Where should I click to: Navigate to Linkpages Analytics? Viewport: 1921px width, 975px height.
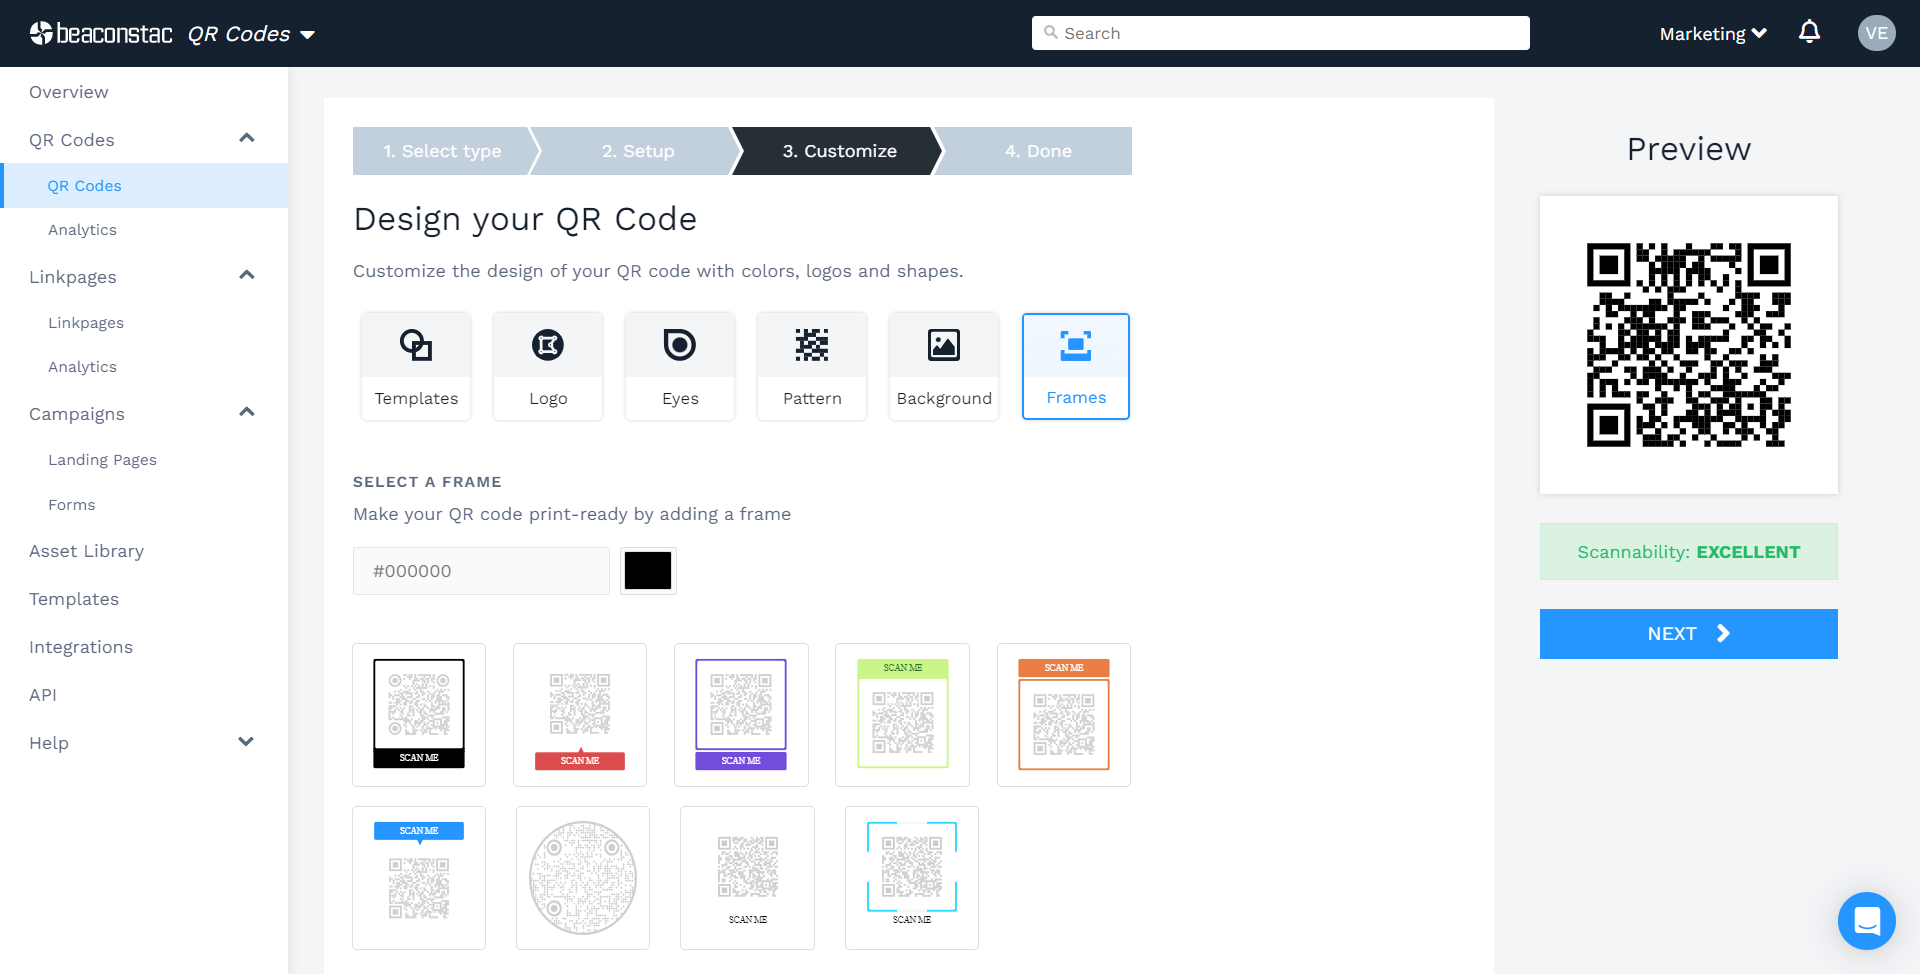tap(82, 367)
